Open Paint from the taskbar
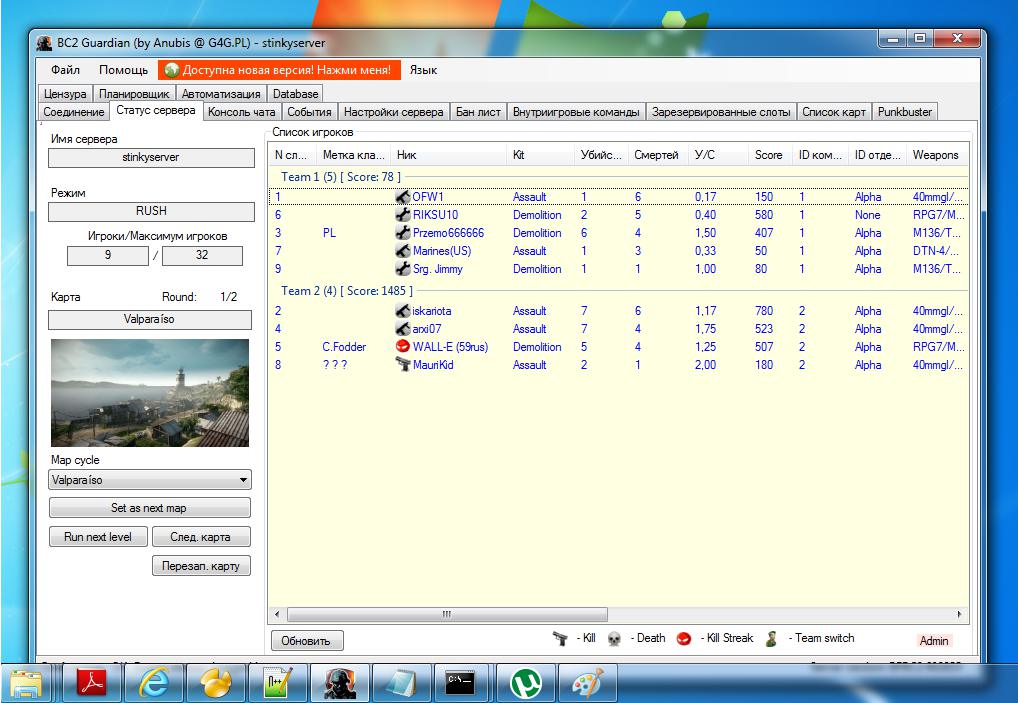1018x703 pixels. tap(587, 683)
